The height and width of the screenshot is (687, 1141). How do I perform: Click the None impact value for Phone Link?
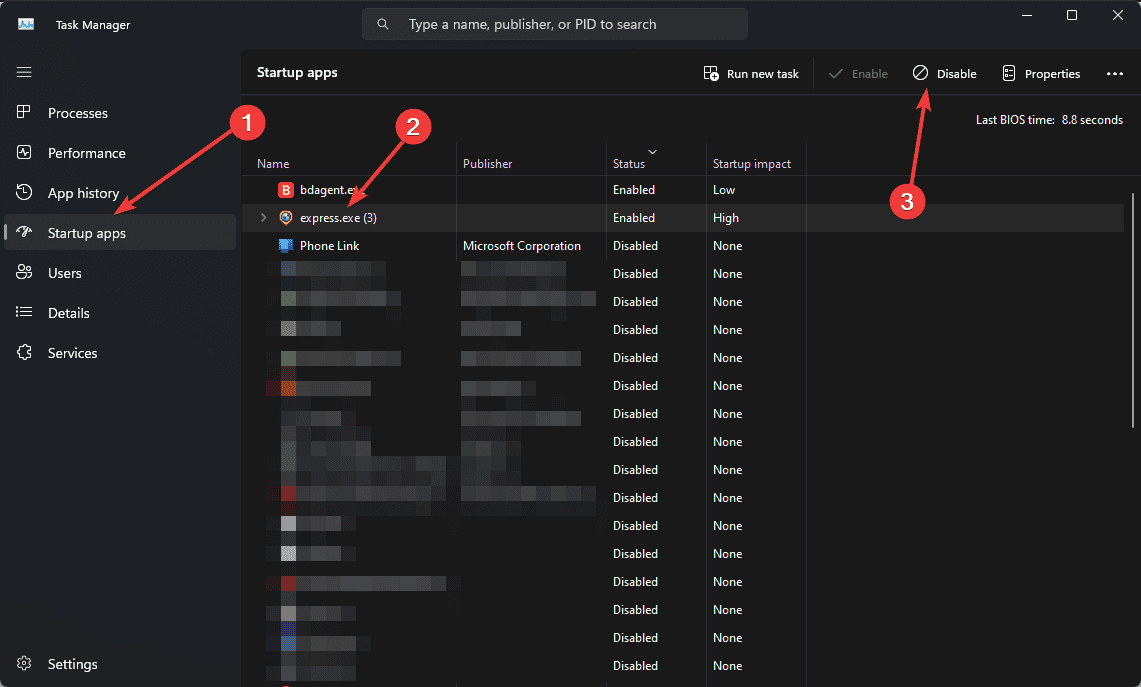pos(728,246)
